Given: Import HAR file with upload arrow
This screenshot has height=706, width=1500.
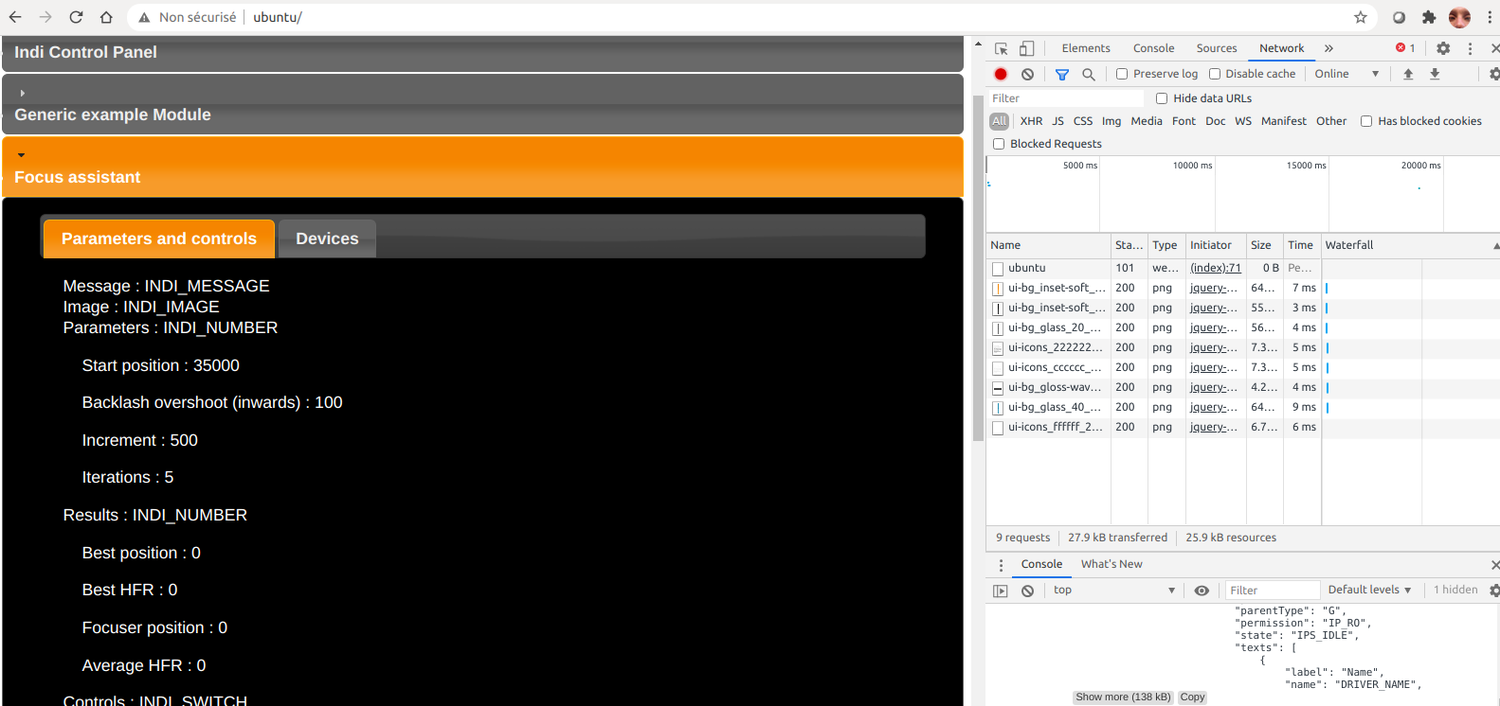Looking at the screenshot, I should pyautogui.click(x=1408, y=74).
